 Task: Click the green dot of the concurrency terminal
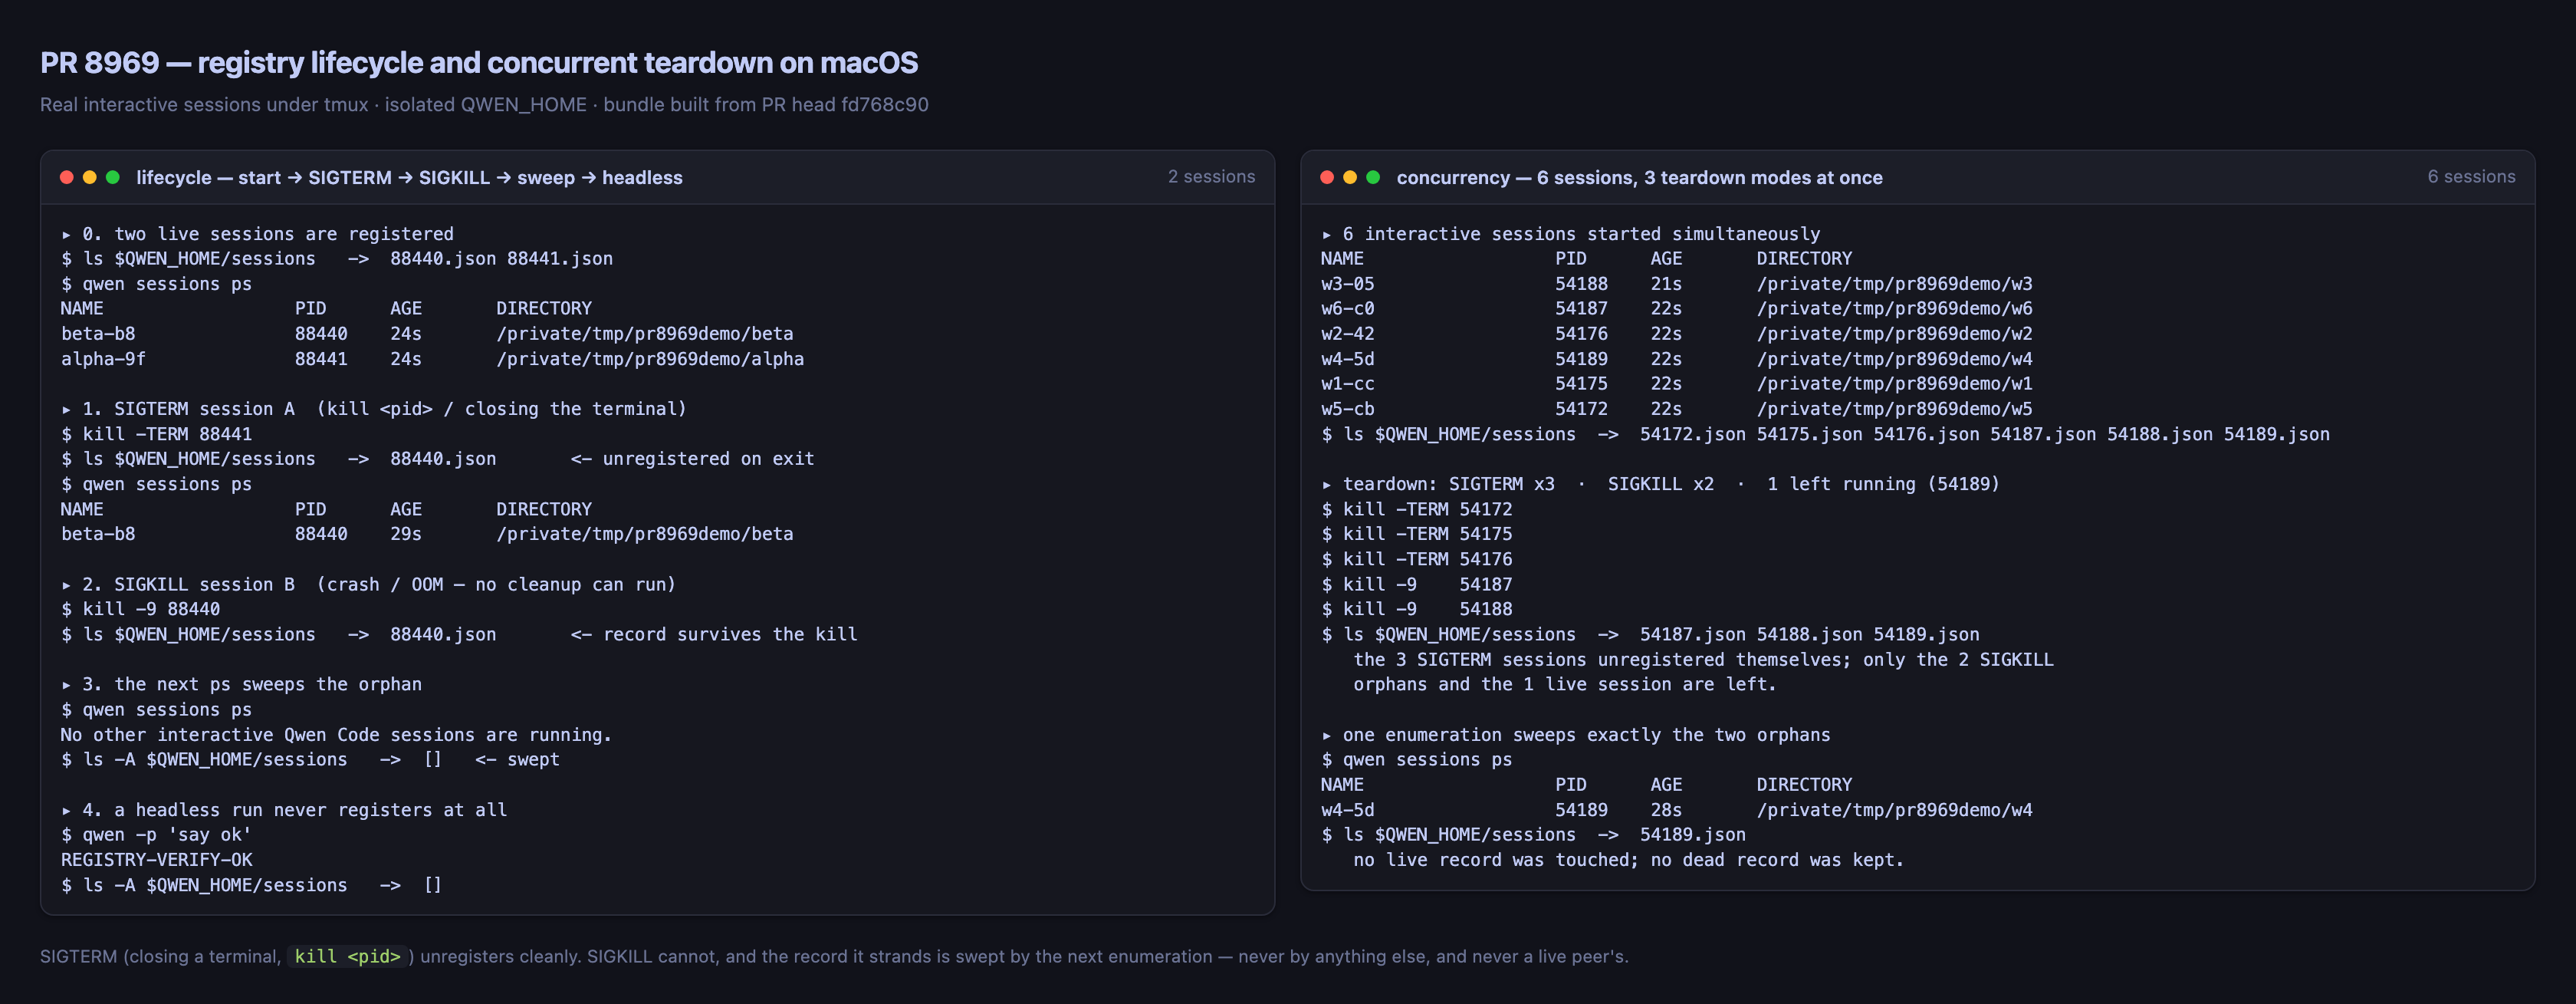point(1373,177)
